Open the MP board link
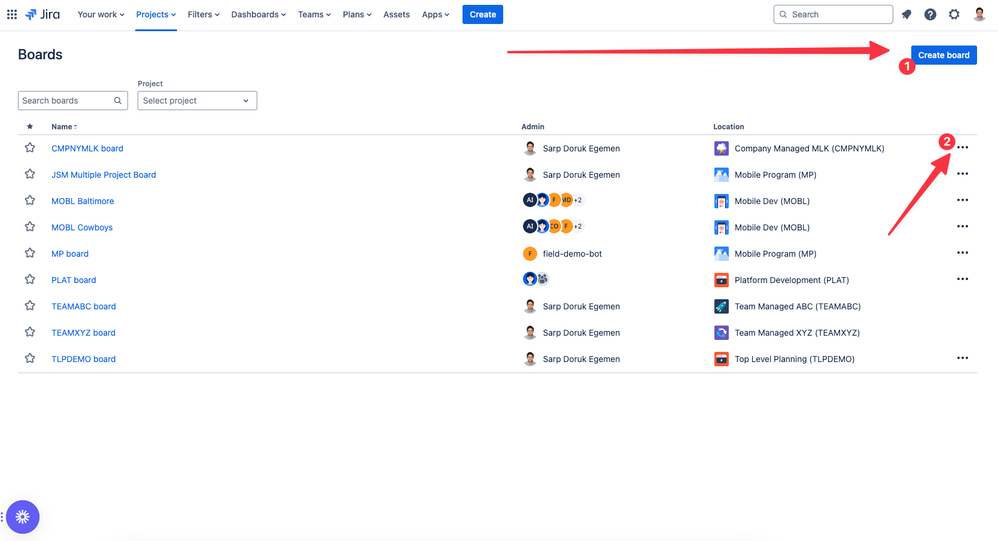The height and width of the screenshot is (541, 998). click(x=70, y=253)
